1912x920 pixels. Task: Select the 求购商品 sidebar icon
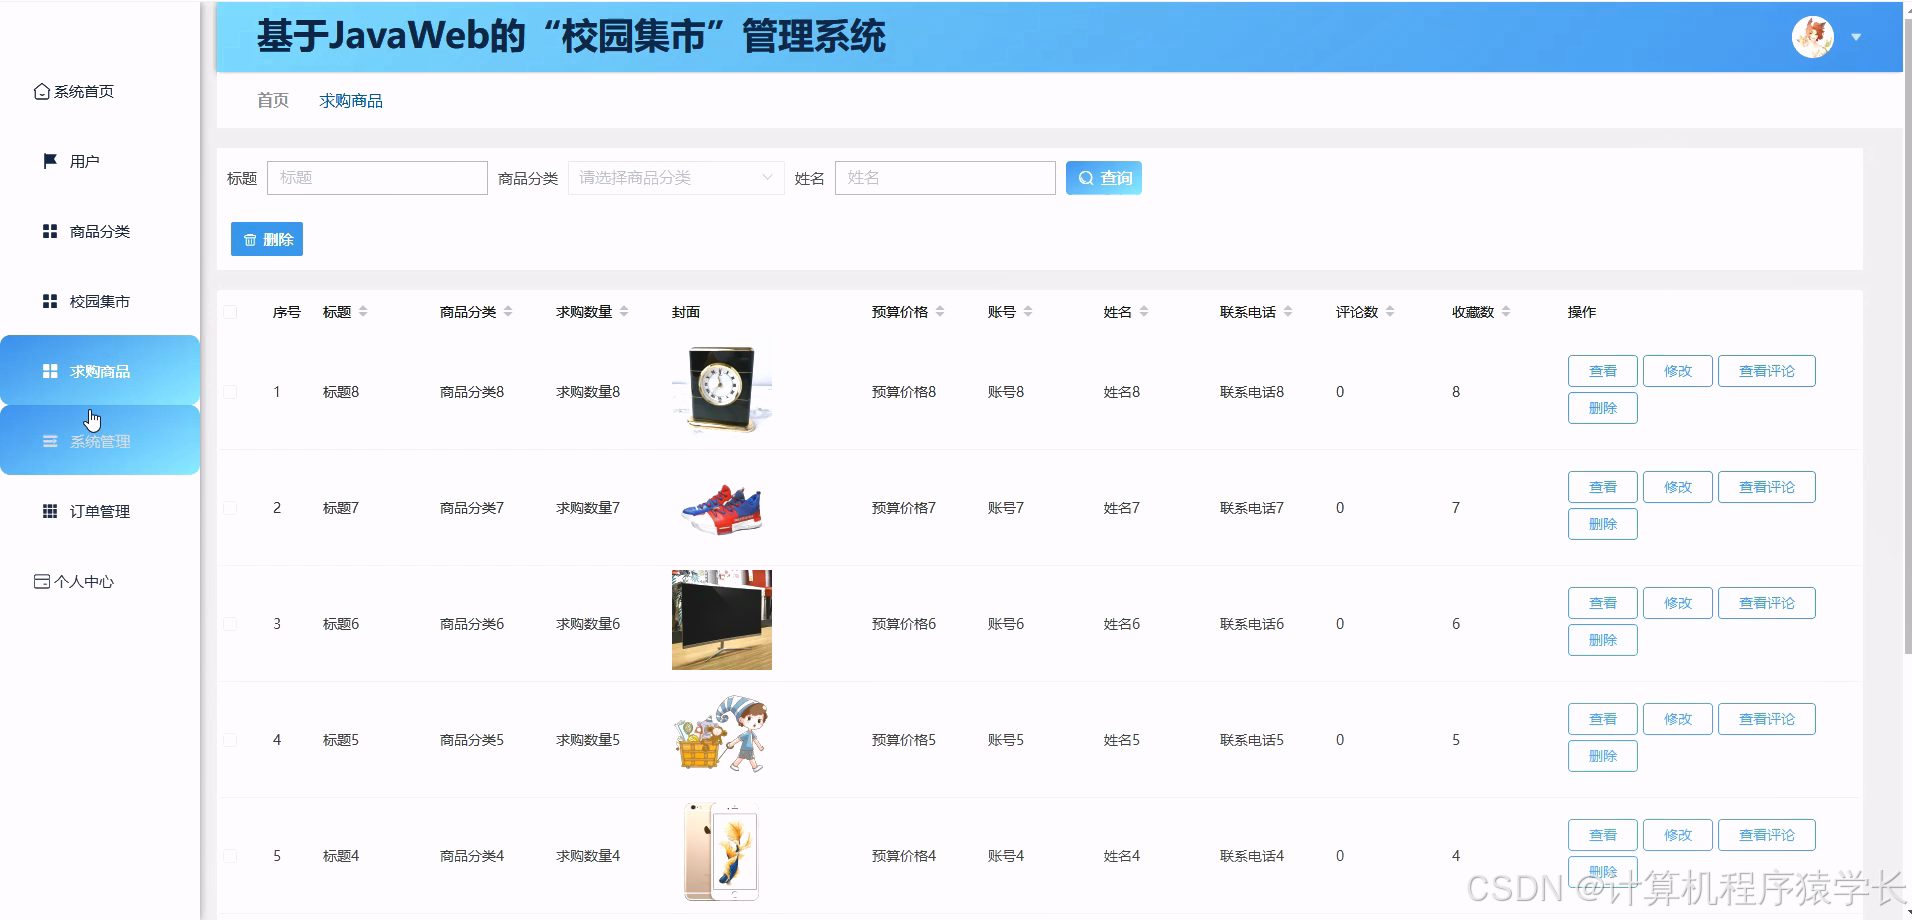point(49,370)
